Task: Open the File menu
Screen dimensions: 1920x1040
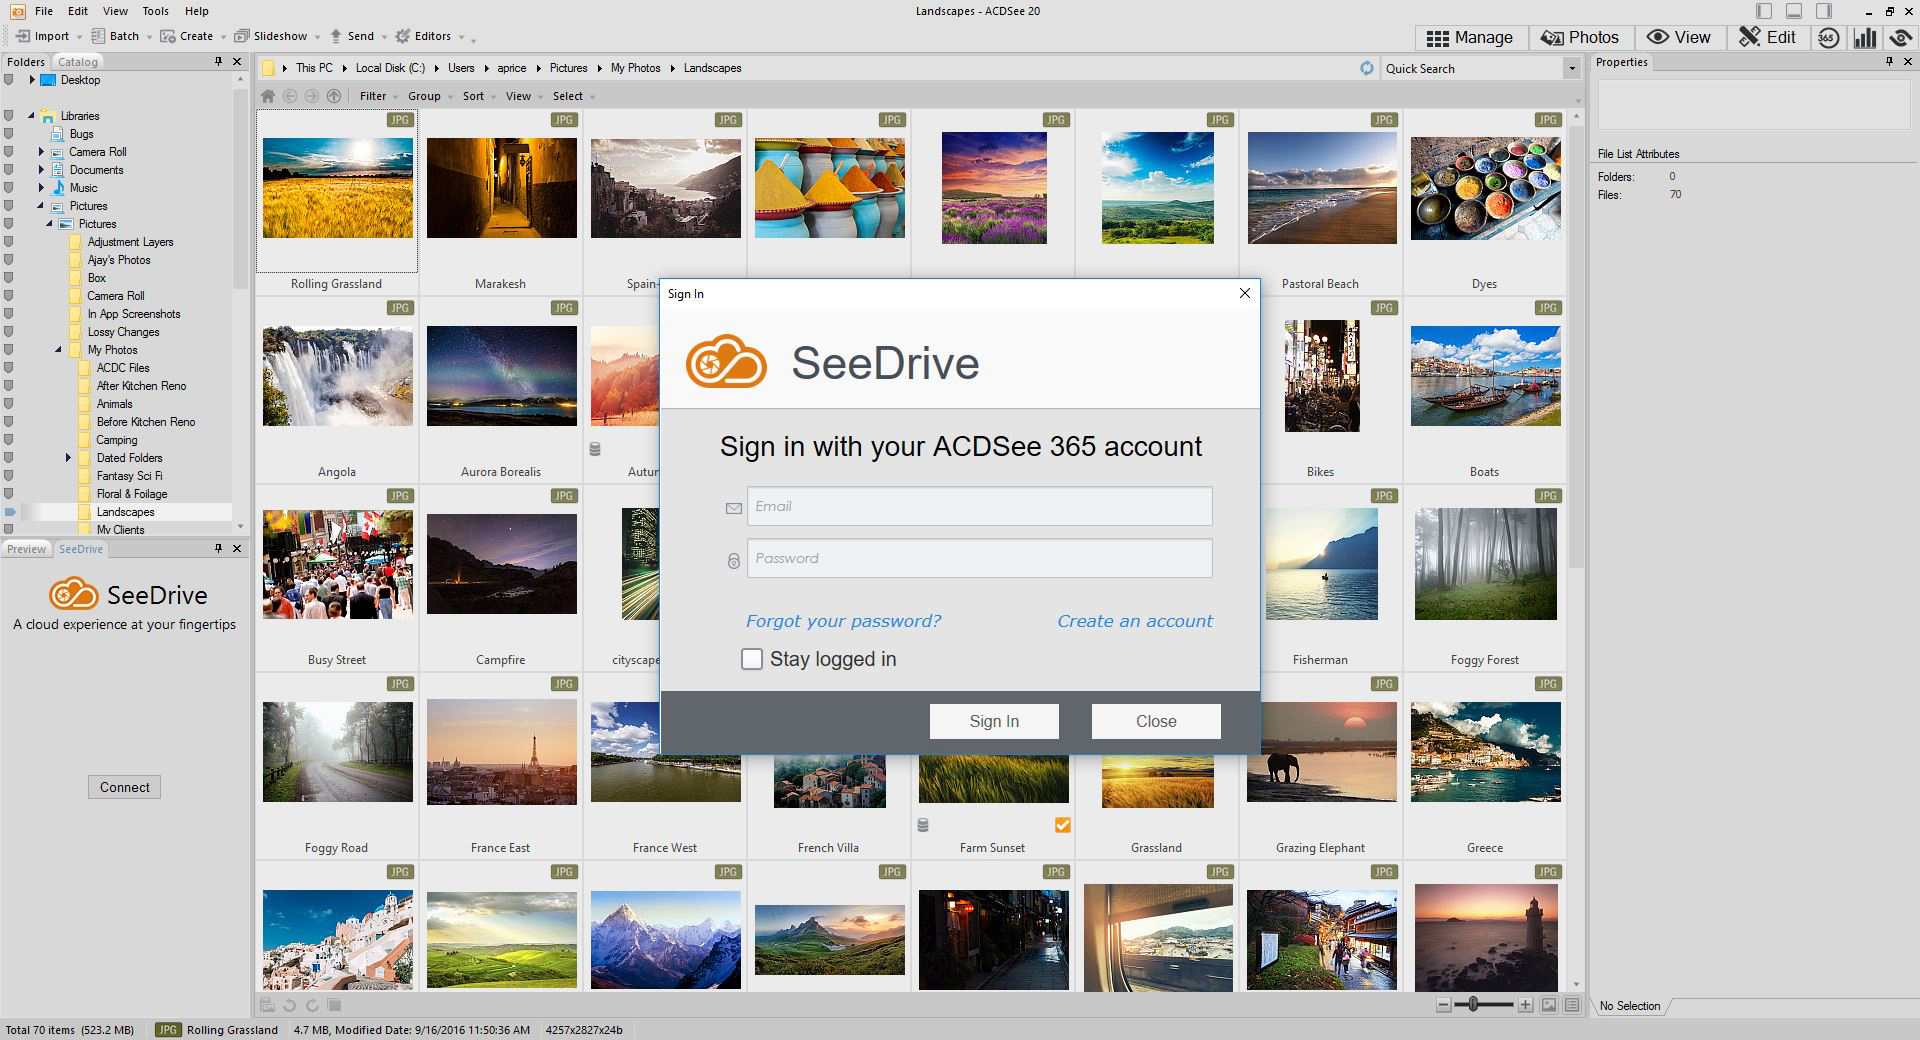Action: tap(43, 11)
